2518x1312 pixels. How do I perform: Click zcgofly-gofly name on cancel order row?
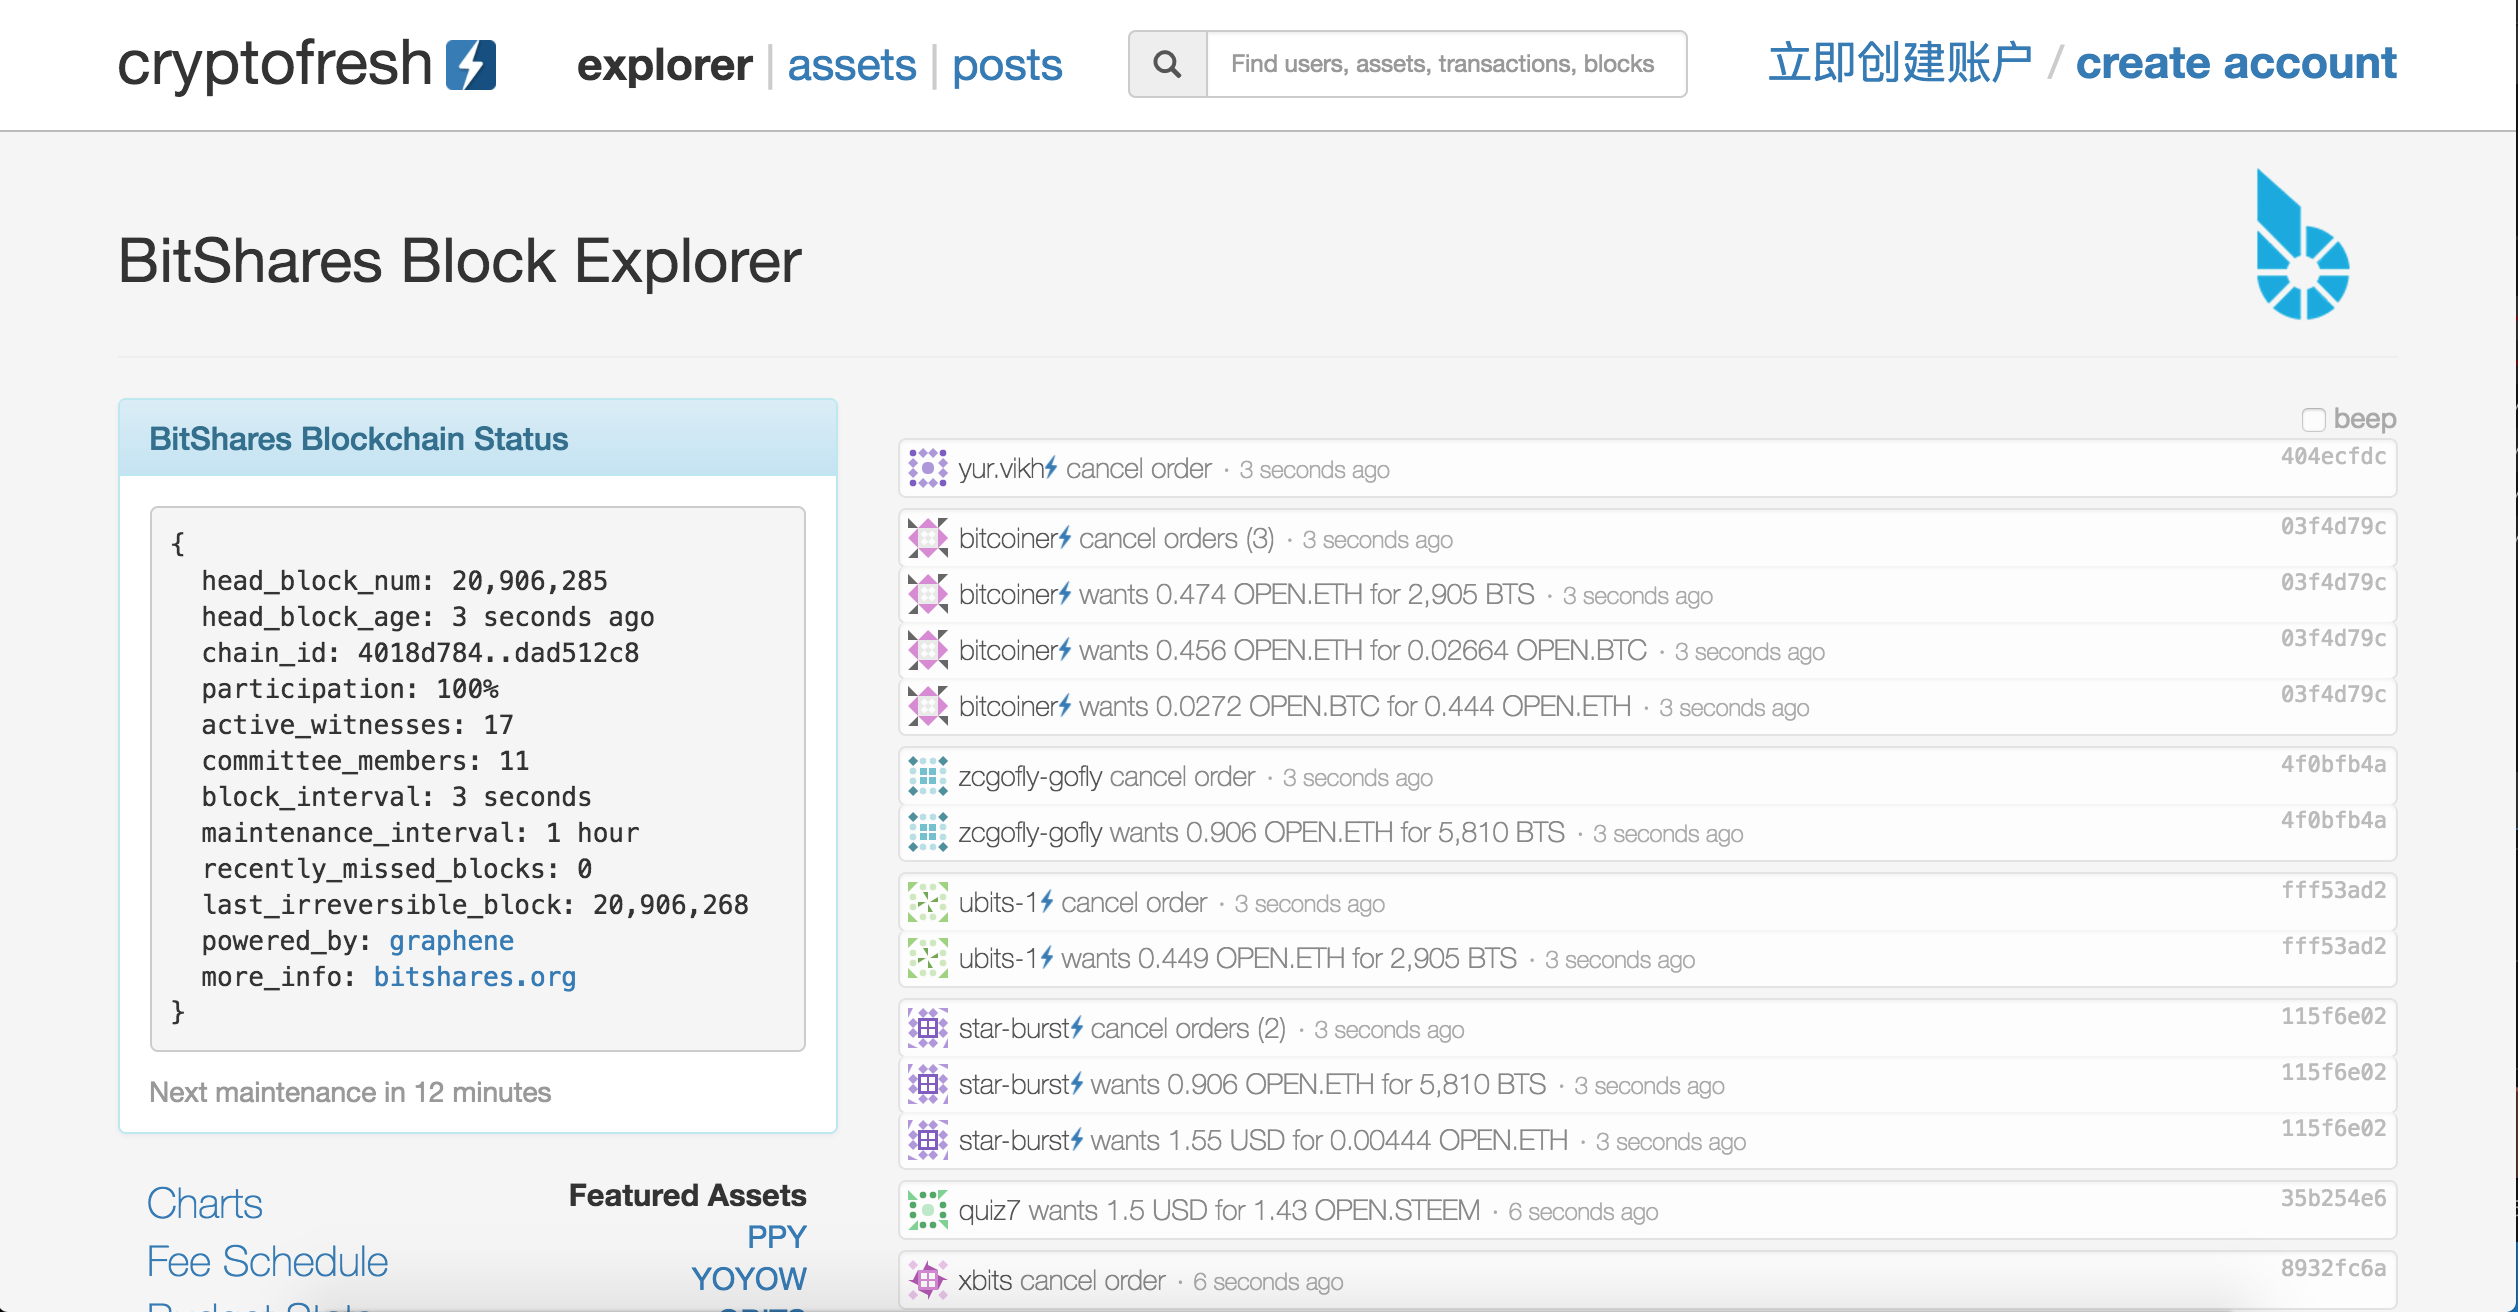pyautogui.click(x=1030, y=776)
